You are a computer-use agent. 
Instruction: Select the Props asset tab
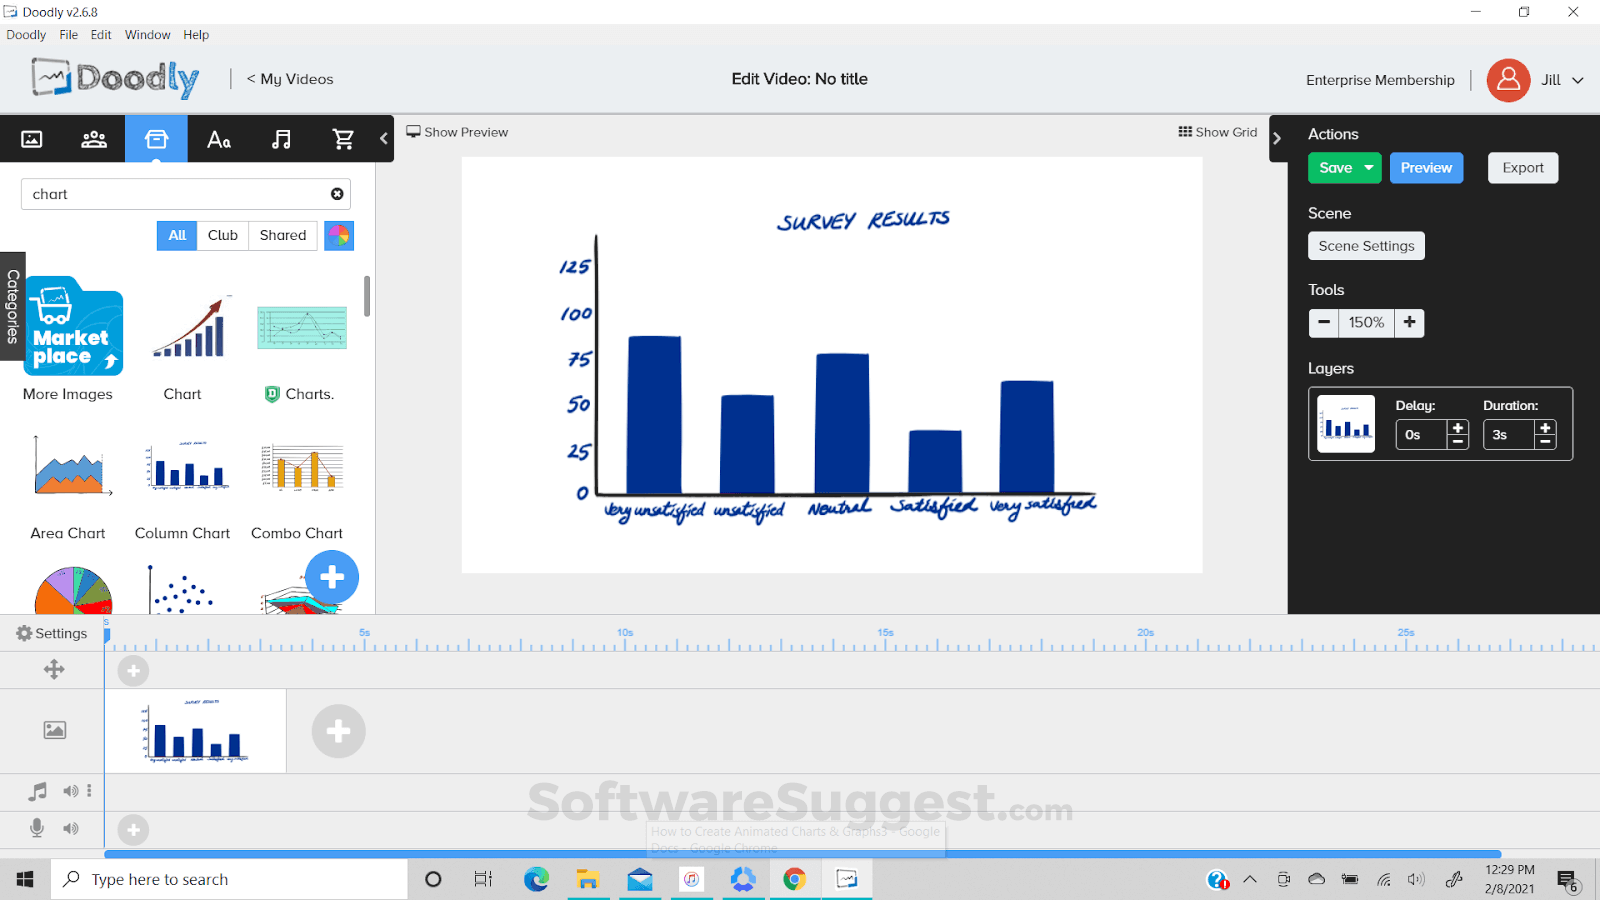pyautogui.click(x=156, y=139)
